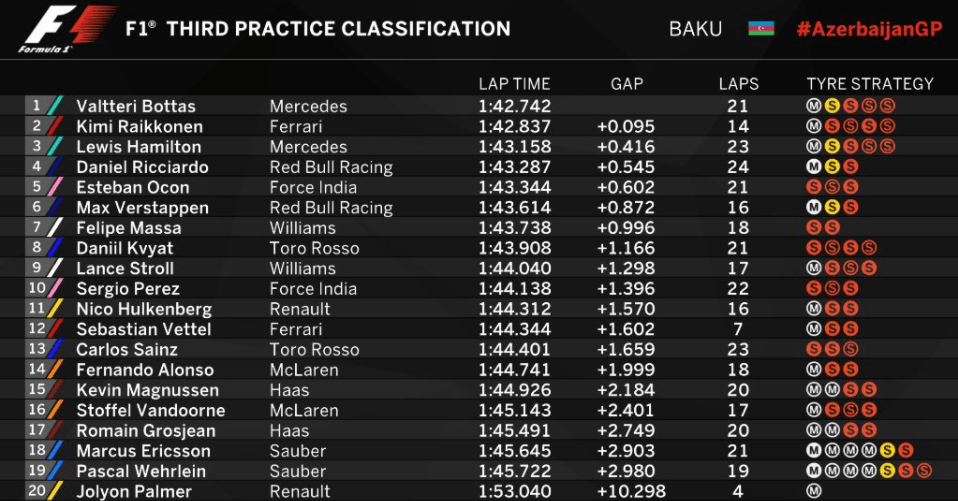Click position number 1 badge
Screen dimensions: 958x501
[36, 105]
